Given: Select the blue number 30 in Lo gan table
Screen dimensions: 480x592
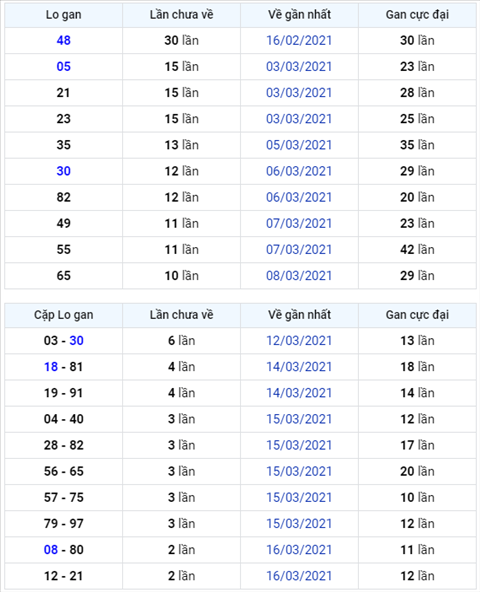Looking at the screenshot, I should (63, 171).
